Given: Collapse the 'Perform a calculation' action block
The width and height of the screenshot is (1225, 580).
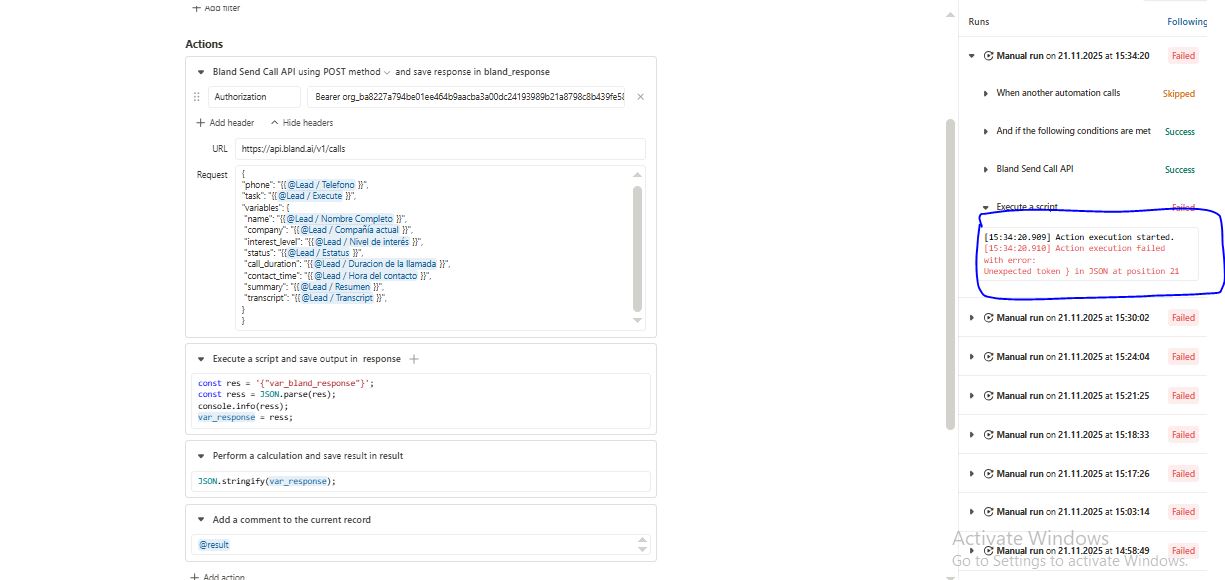Looking at the screenshot, I should (200, 456).
